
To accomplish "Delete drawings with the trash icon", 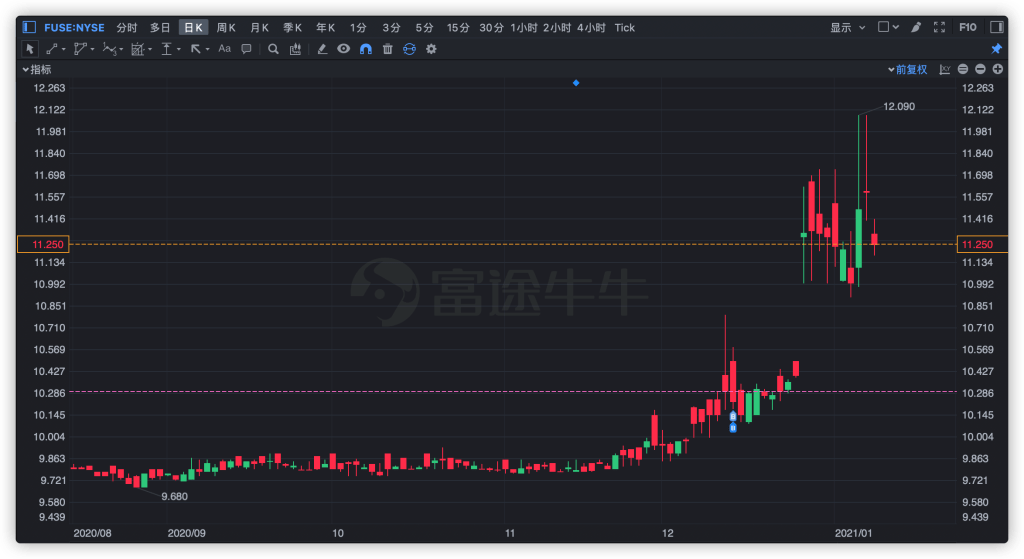I will pyautogui.click(x=387, y=48).
